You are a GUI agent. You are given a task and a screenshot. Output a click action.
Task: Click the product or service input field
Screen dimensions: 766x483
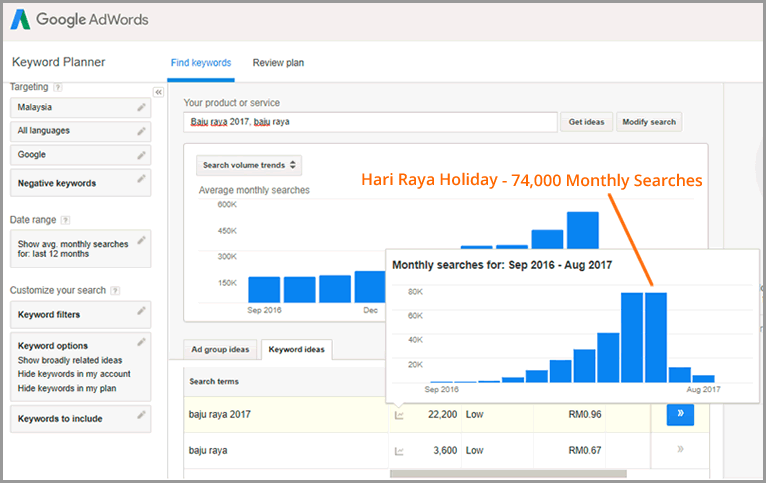pyautogui.click(x=370, y=122)
